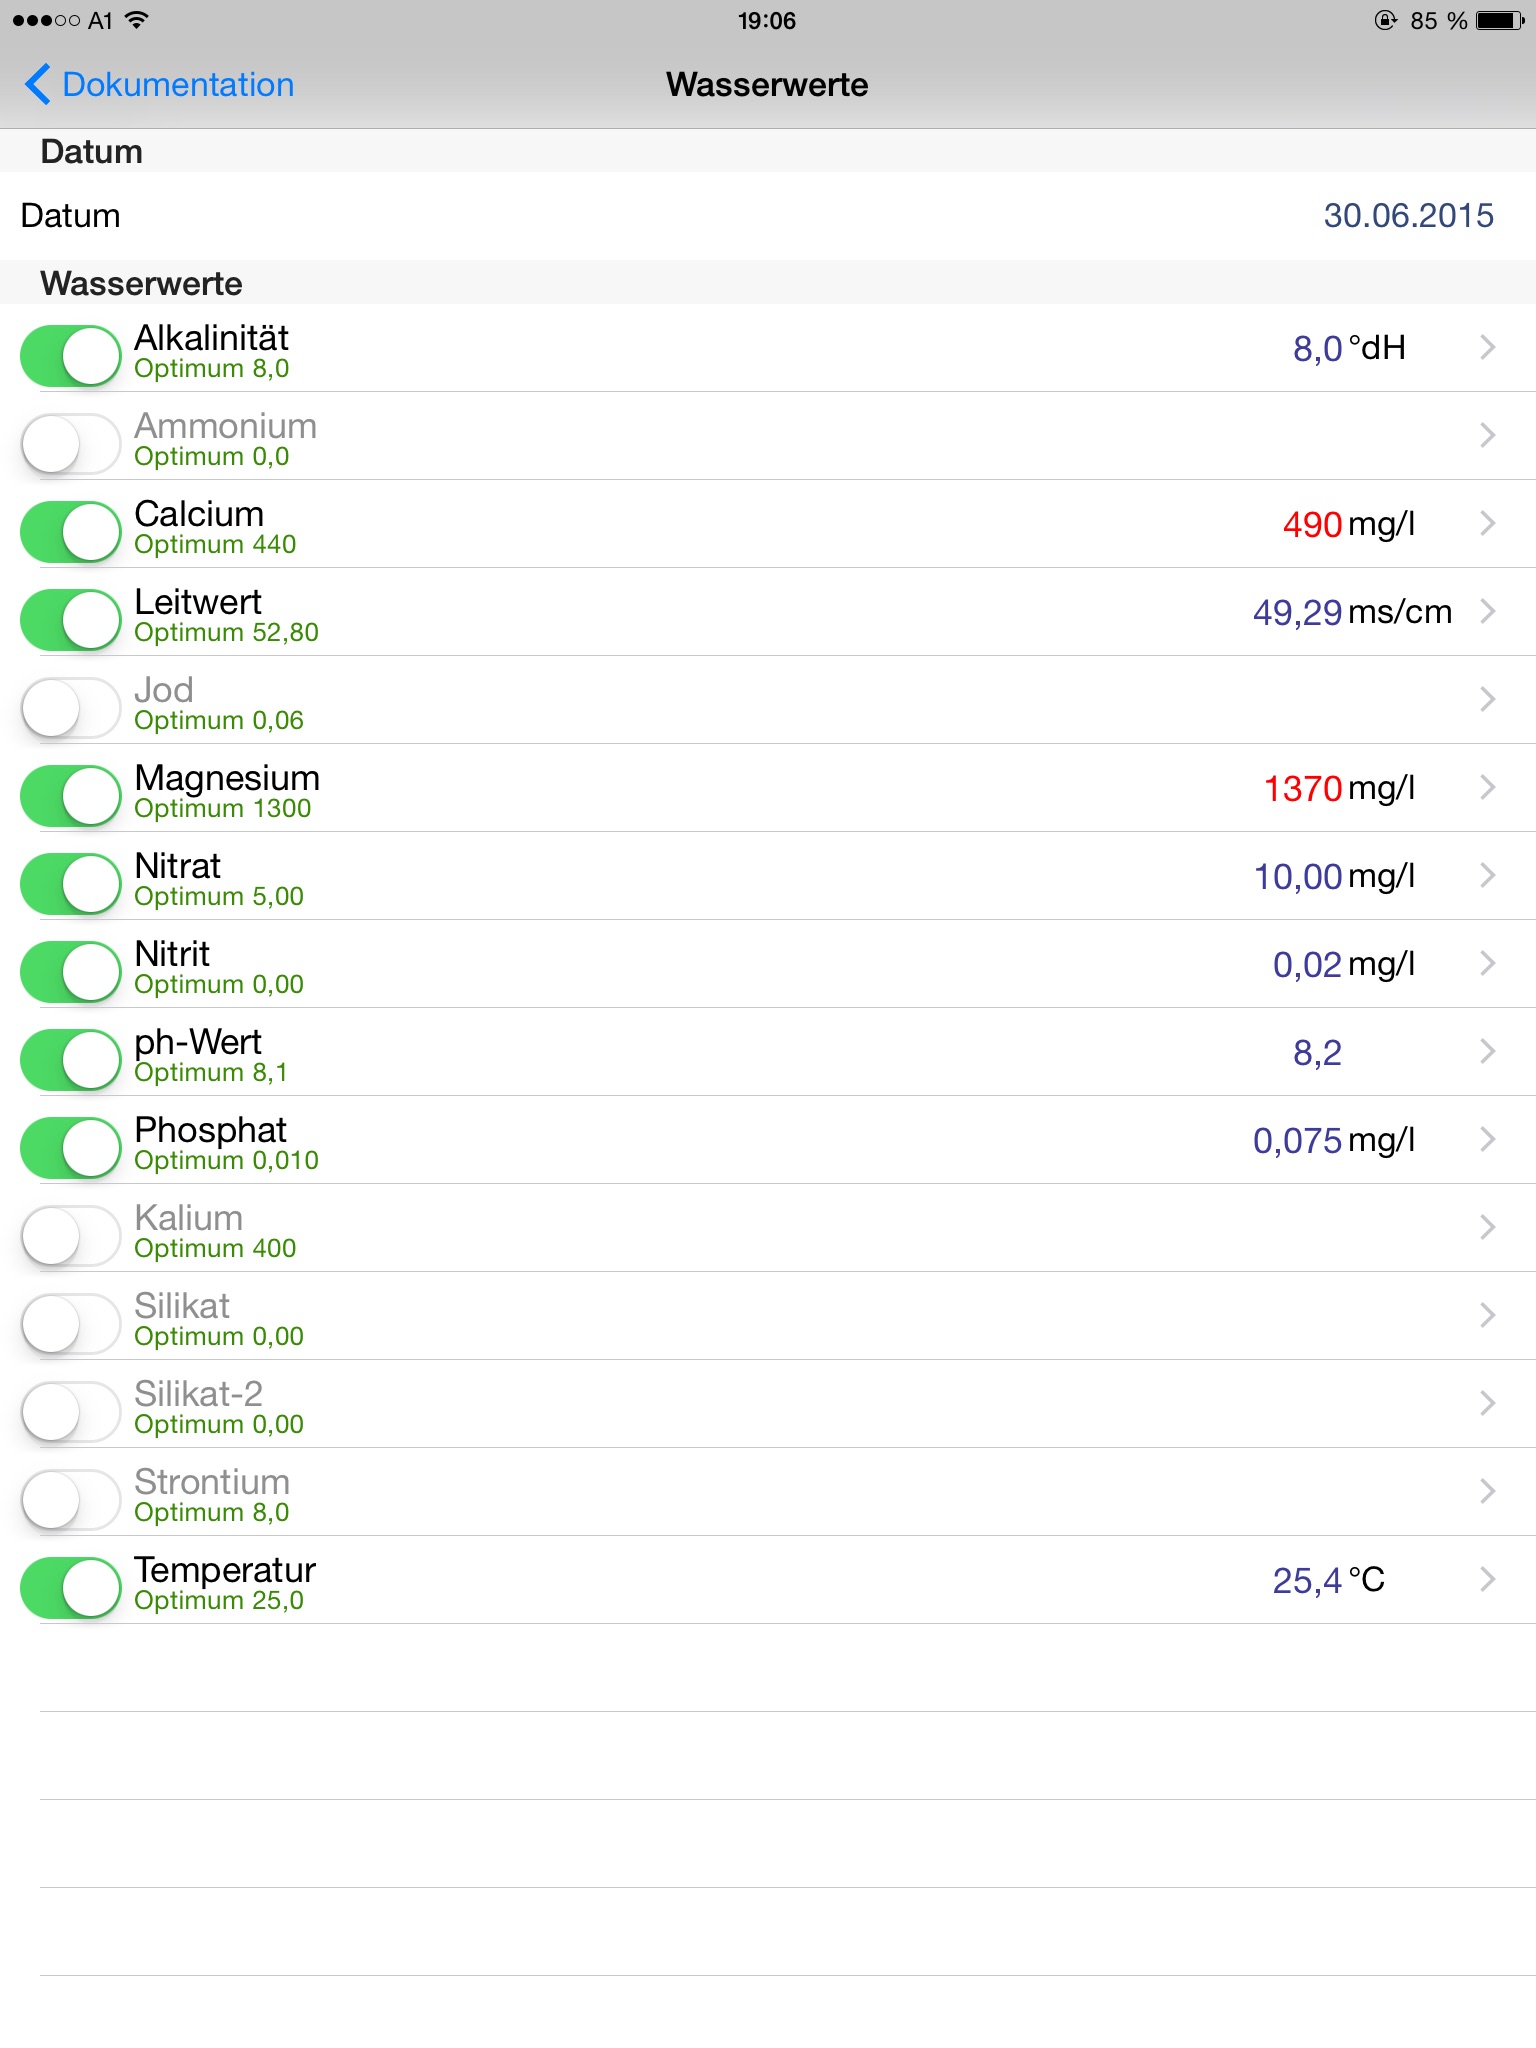Viewport: 1536px width, 2048px height.
Task: Tap the rotation lock status icon
Action: 1385,21
